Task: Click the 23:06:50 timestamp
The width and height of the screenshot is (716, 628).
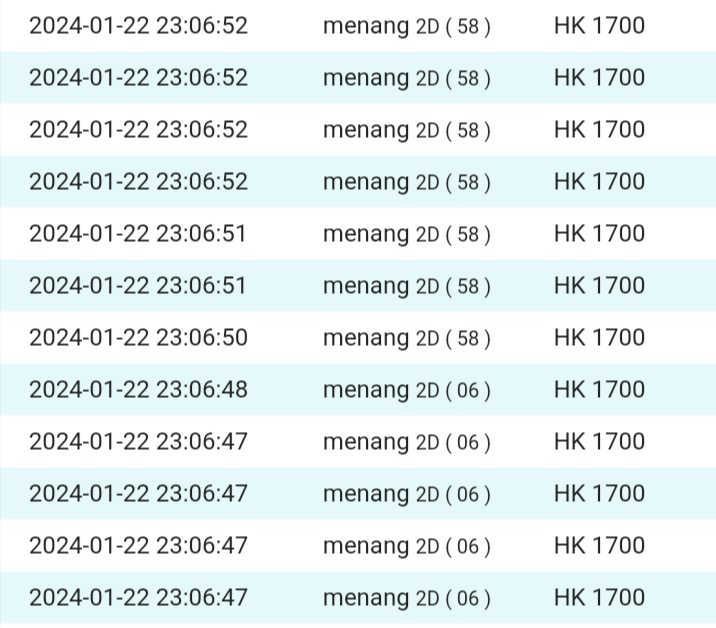Action: tap(138, 338)
